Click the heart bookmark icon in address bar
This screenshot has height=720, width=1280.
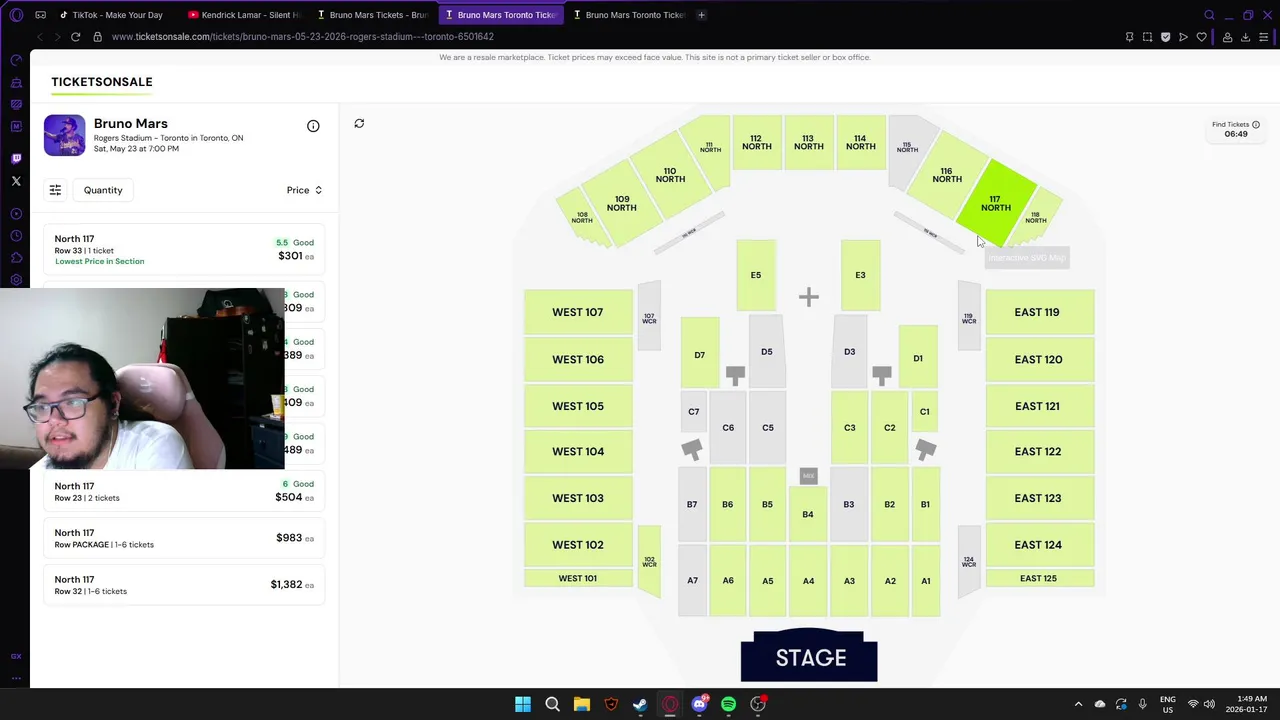coord(1201,37)
